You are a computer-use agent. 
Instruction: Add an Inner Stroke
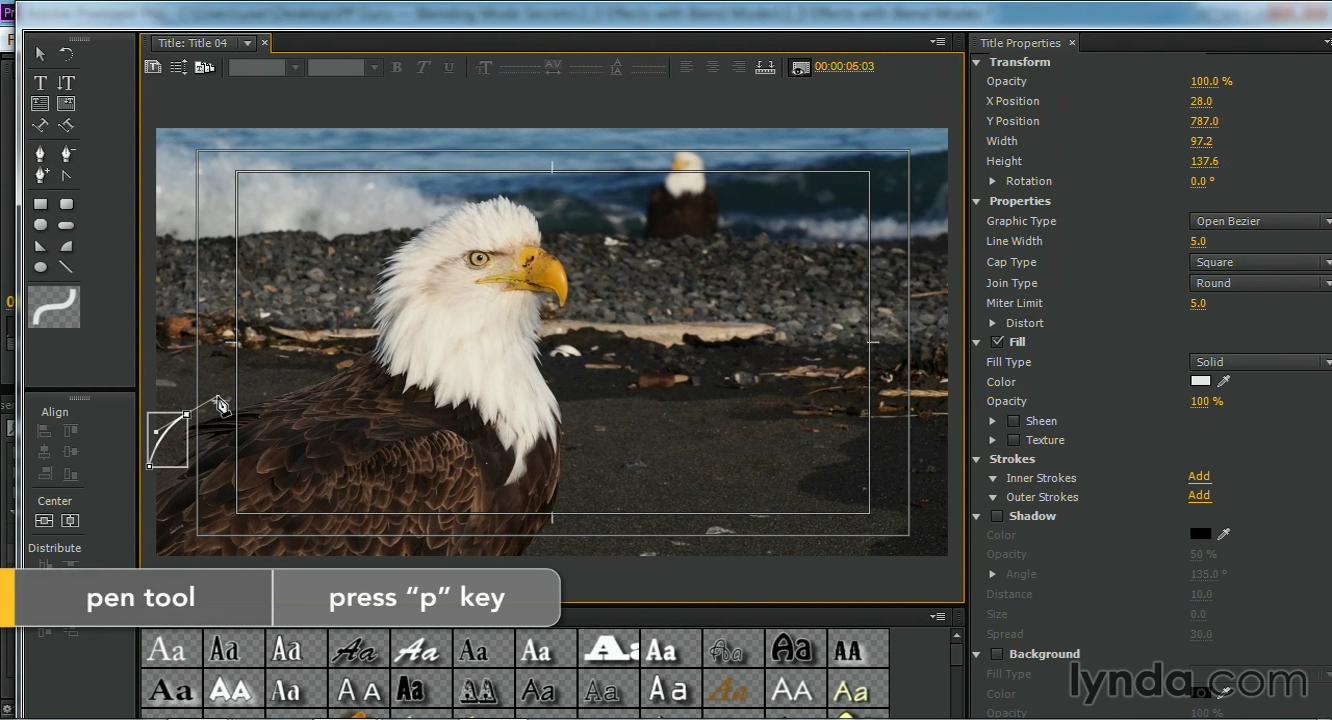(x=1199, y=476)
